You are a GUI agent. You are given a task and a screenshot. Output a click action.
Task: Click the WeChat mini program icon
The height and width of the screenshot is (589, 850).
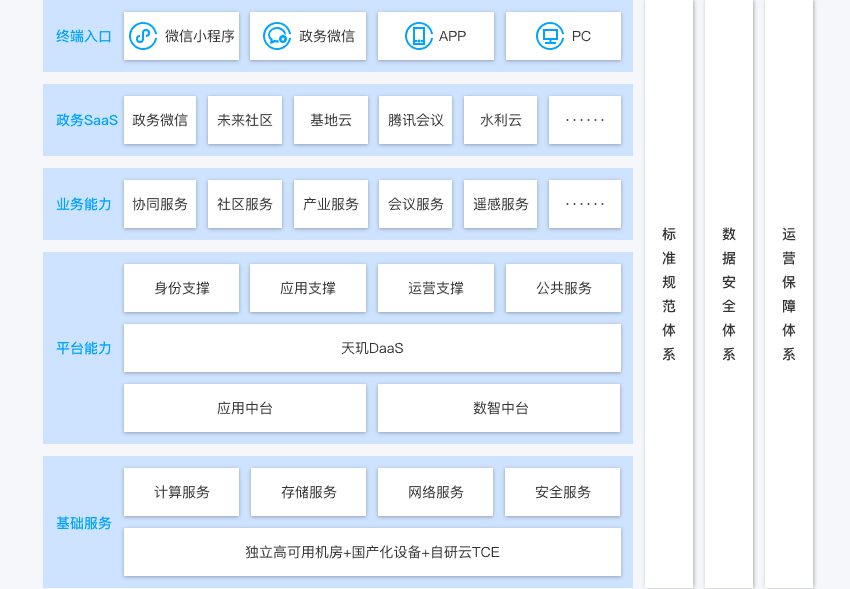coord(143,36)
